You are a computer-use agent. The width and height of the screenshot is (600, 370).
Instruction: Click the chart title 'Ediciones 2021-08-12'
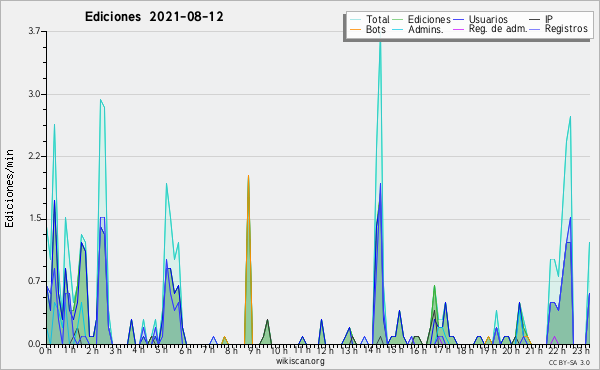click(x=154, y=17)
